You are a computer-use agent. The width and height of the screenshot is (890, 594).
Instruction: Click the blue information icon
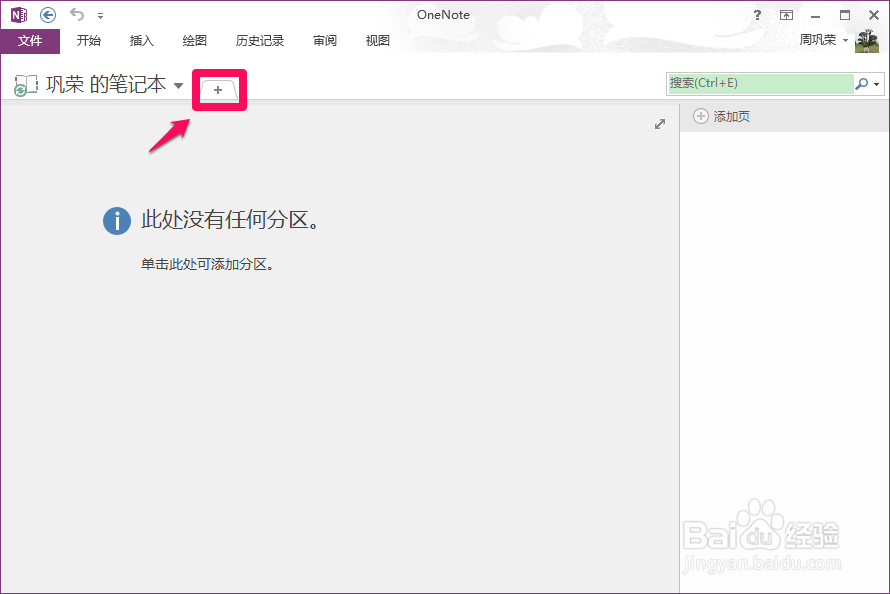[117, 221]
